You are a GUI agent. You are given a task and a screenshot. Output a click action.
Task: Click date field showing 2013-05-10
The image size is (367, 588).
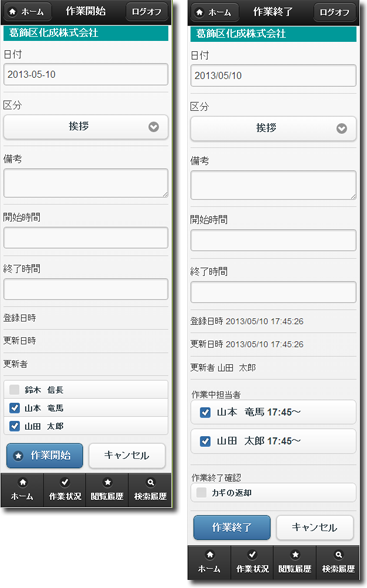(85, 74)
